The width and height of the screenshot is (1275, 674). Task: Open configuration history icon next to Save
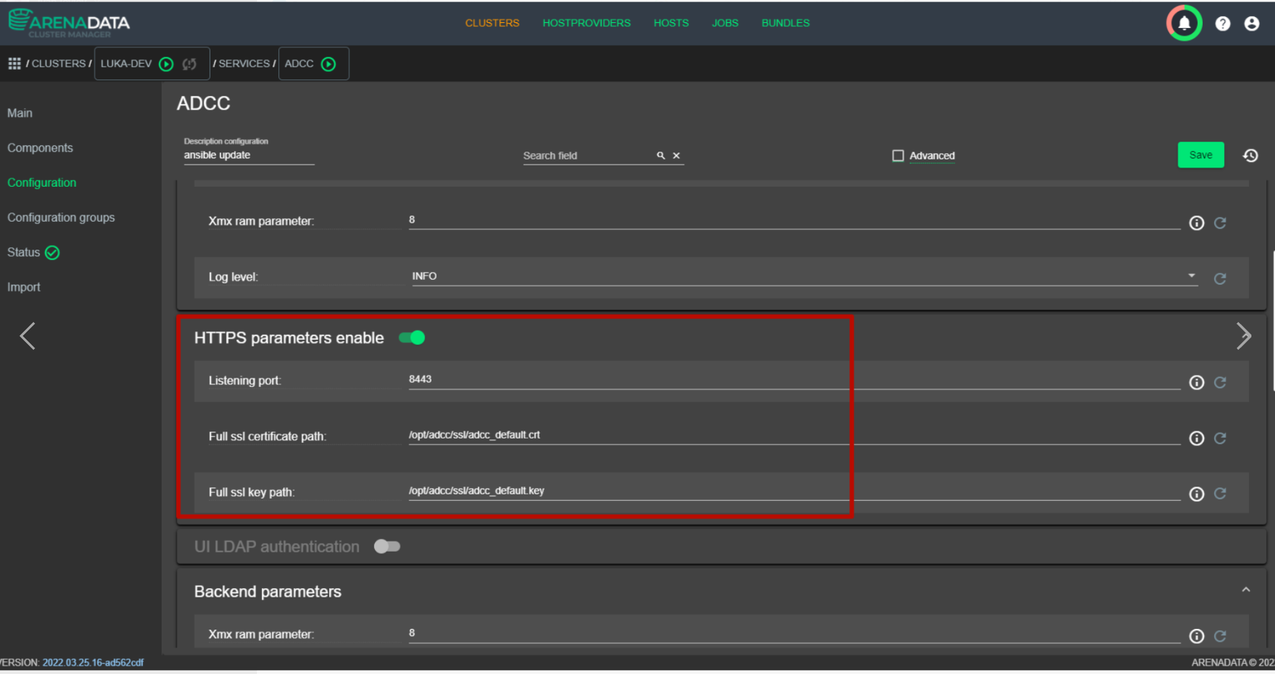1250,155
